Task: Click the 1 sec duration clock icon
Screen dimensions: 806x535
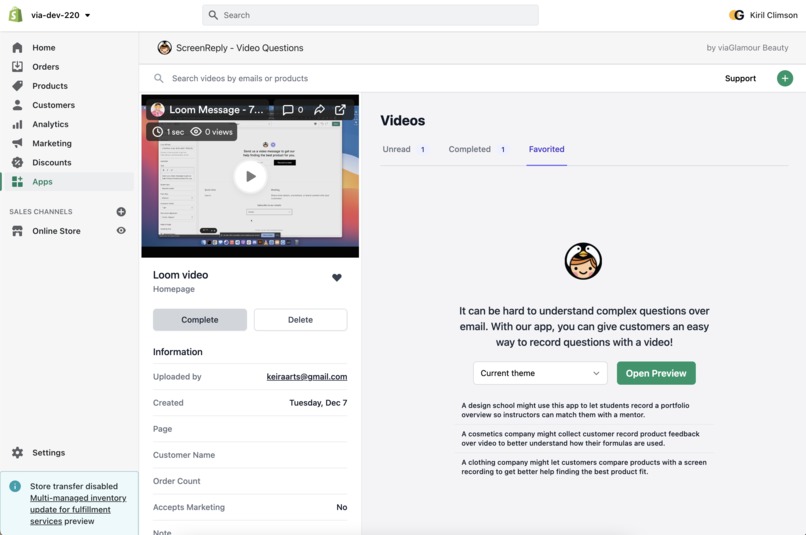Action: (x=158, y=132)
